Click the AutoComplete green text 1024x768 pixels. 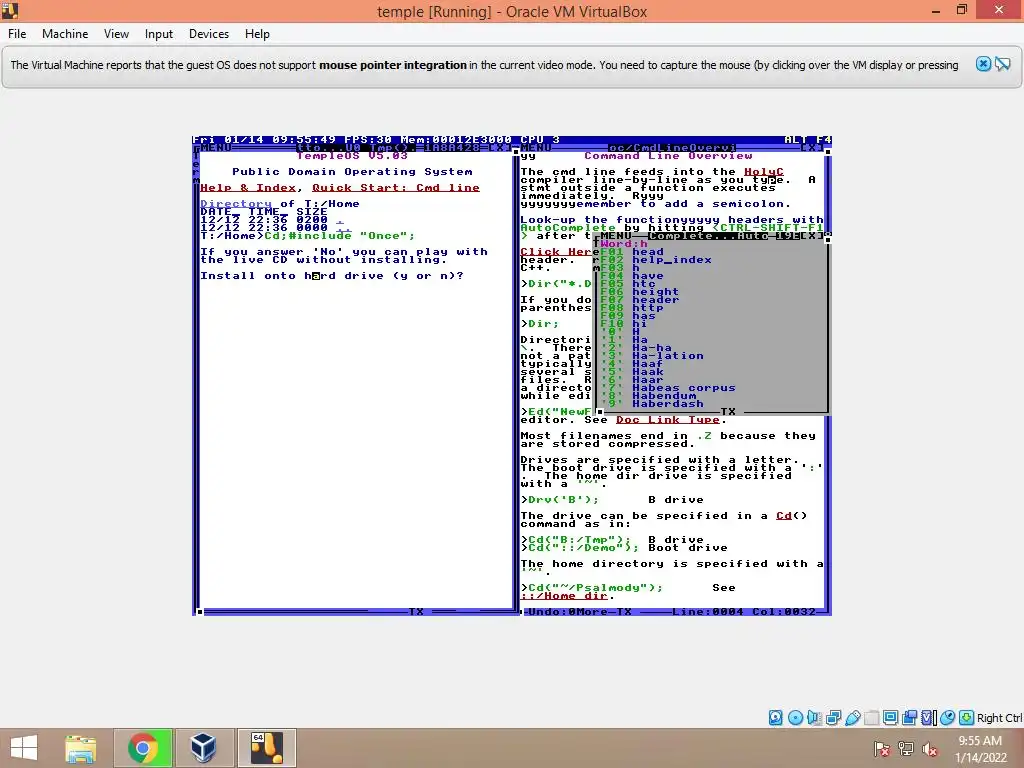tap(568, 228)
